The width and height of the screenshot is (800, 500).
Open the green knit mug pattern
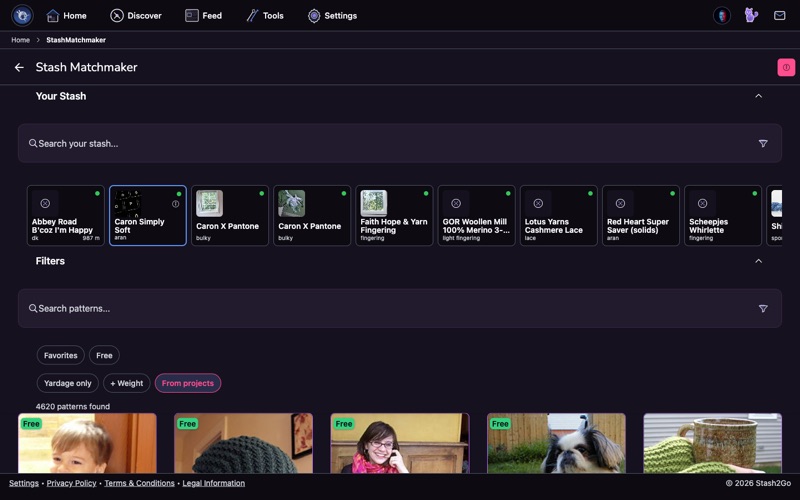(x=713, y=443)
